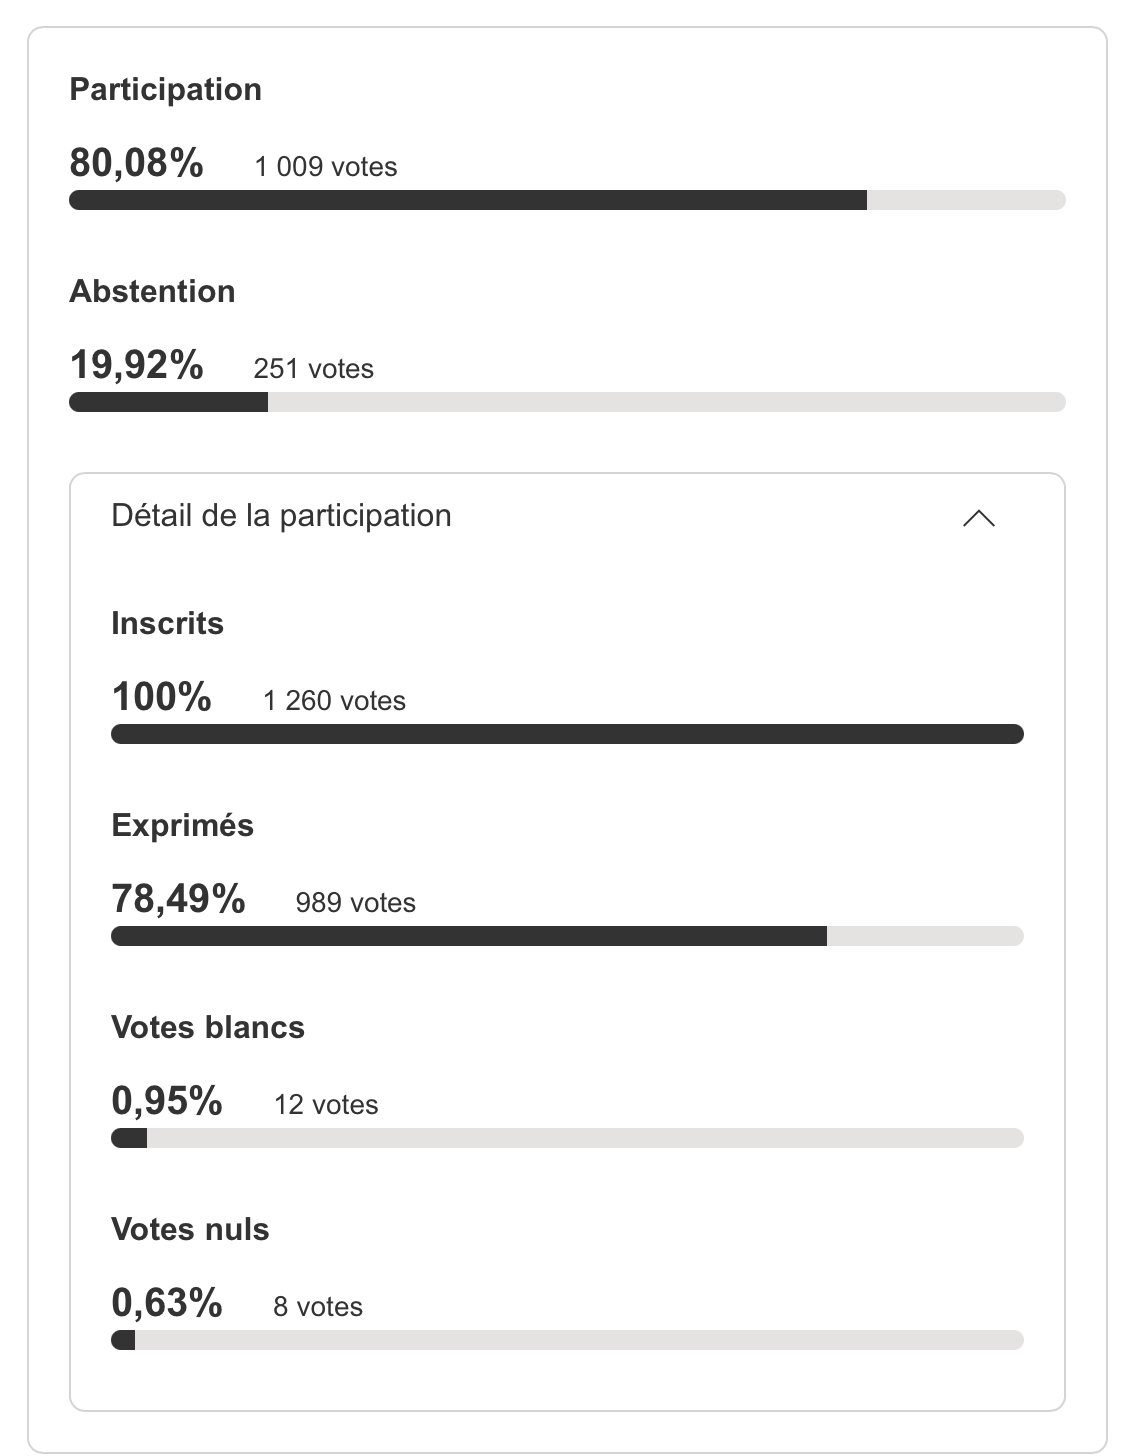The height and width of the screenshot is (1456, 1132).
Task: Click the Participation heading
Action: [166, 90]
